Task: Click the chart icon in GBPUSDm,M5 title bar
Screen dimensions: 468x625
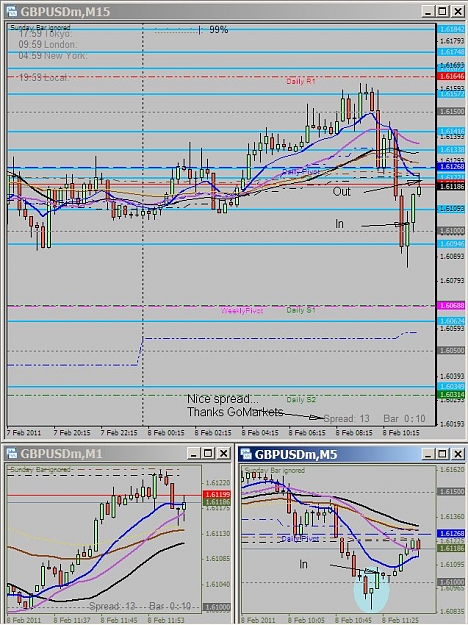Action: click(x=246, y=454)
